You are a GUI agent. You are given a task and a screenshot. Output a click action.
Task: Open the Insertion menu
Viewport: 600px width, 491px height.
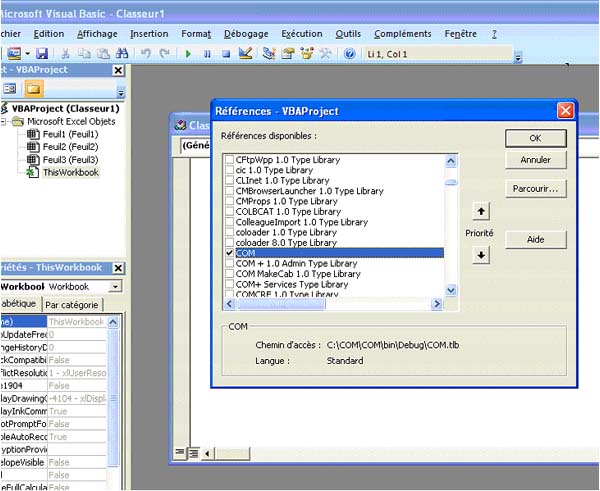click(x=149, y=34)
